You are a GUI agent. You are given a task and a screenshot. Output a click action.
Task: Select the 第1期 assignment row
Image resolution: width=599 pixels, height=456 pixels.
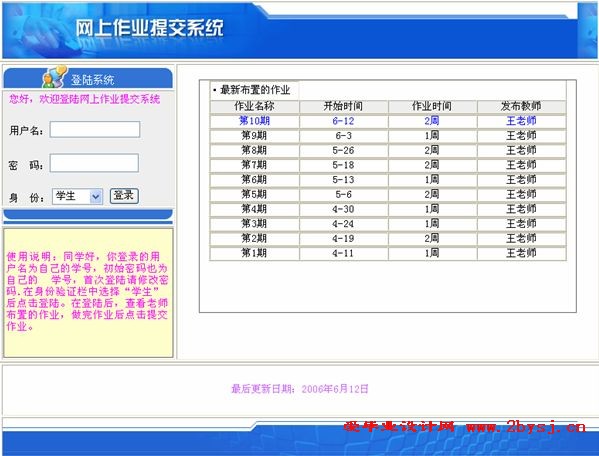pos(388,253)
